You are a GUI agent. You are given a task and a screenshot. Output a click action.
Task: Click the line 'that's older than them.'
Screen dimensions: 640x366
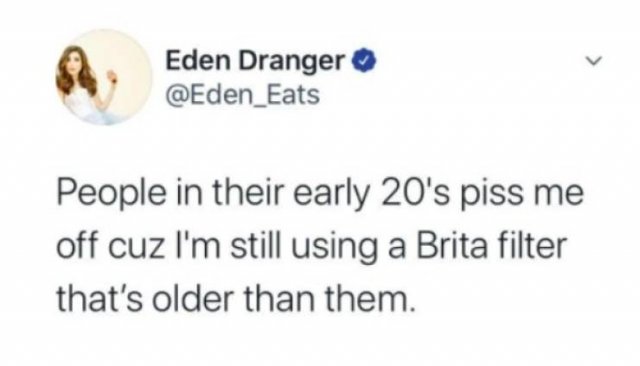236,298
